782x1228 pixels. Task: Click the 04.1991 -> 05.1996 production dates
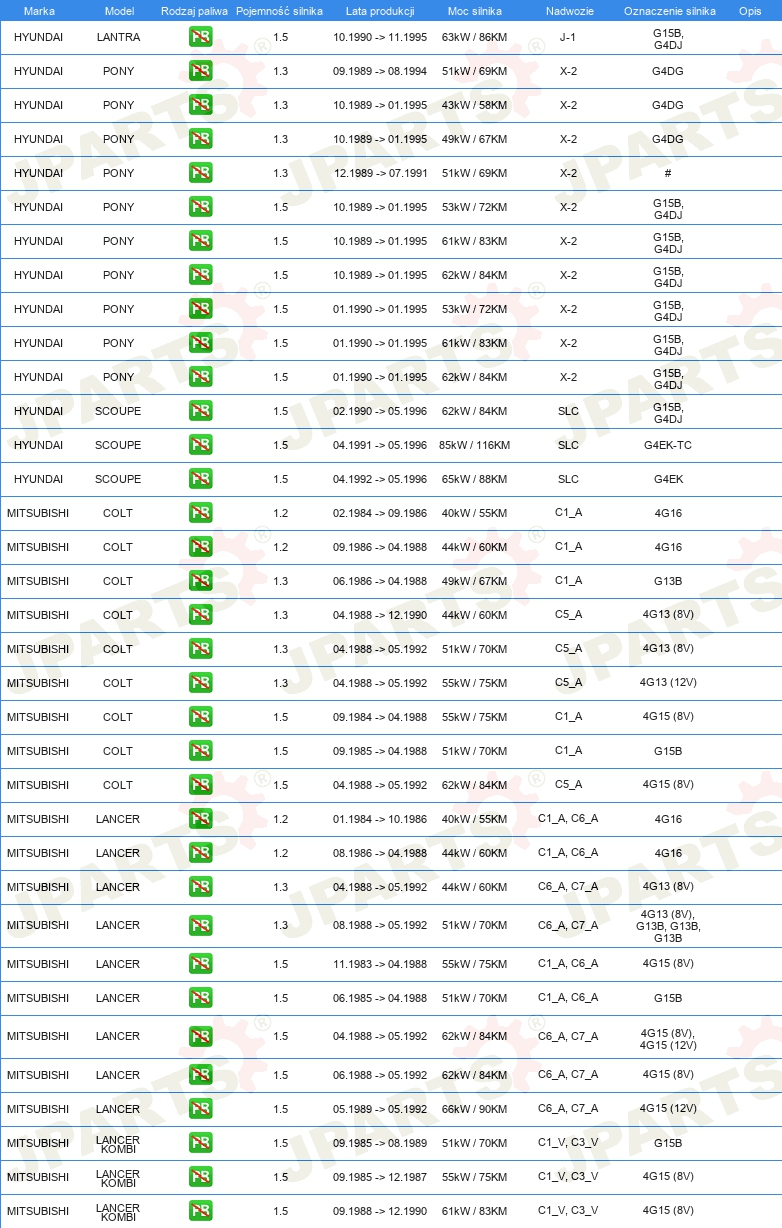[380, 446]
